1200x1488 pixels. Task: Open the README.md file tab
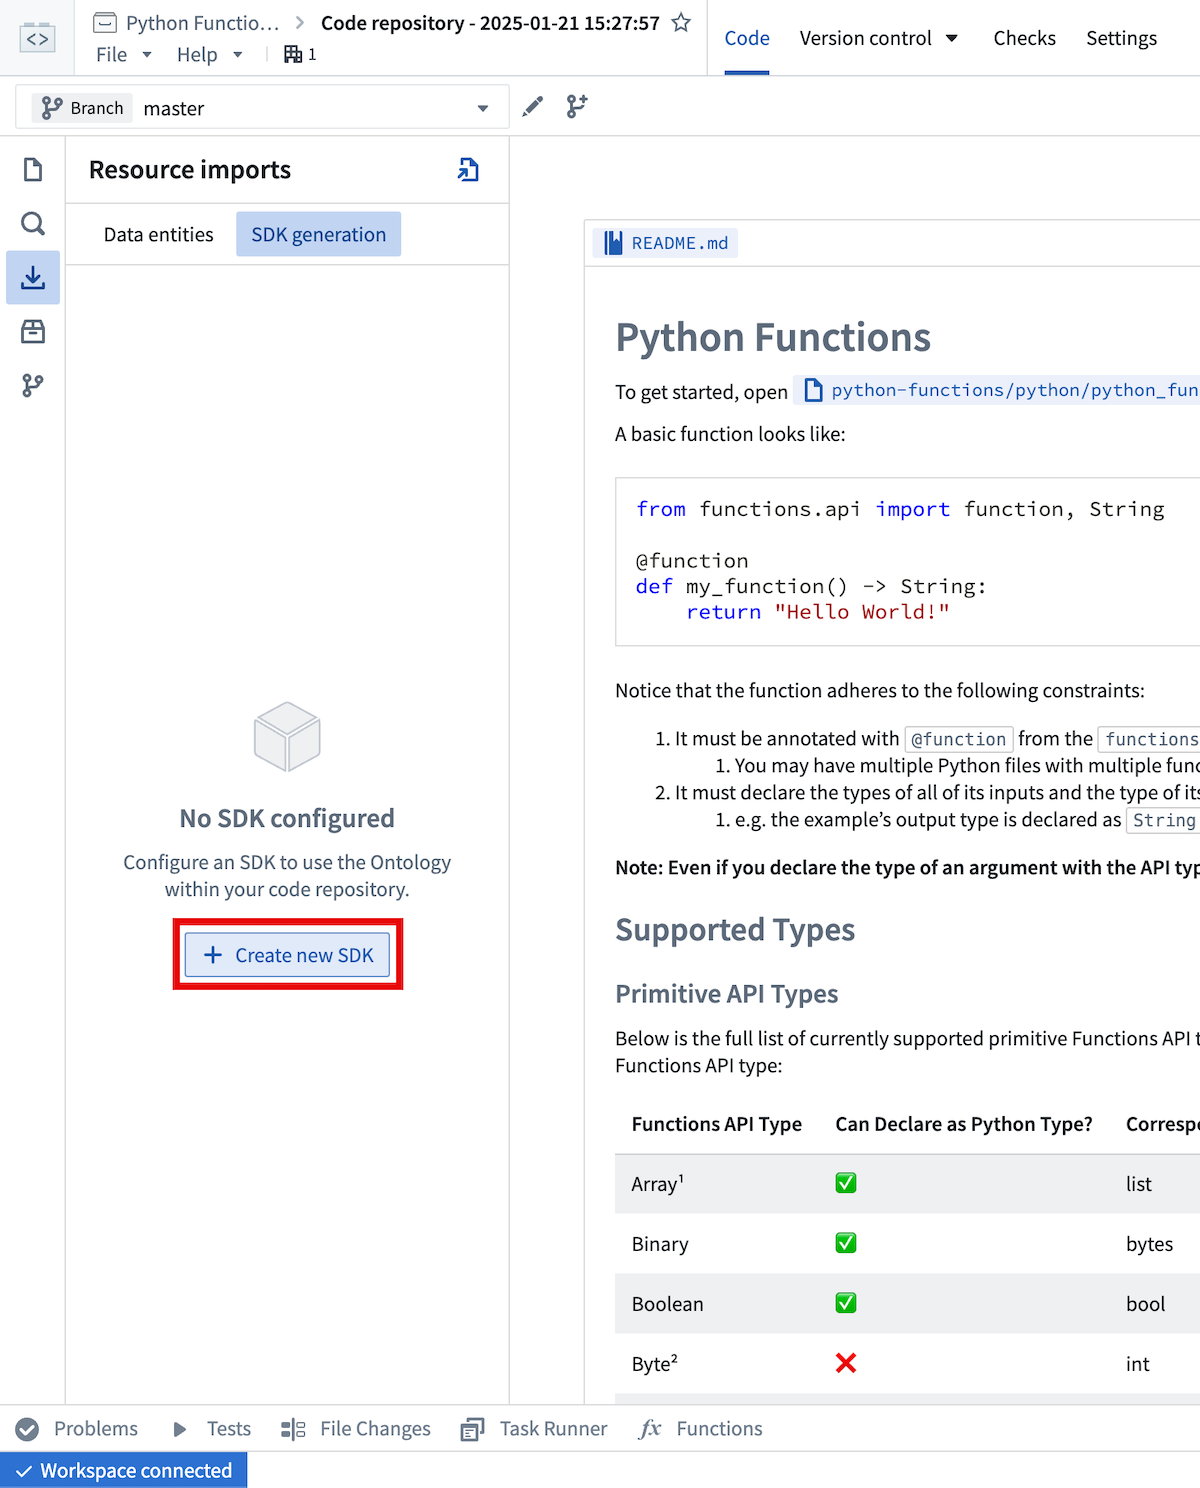(665, 243)
